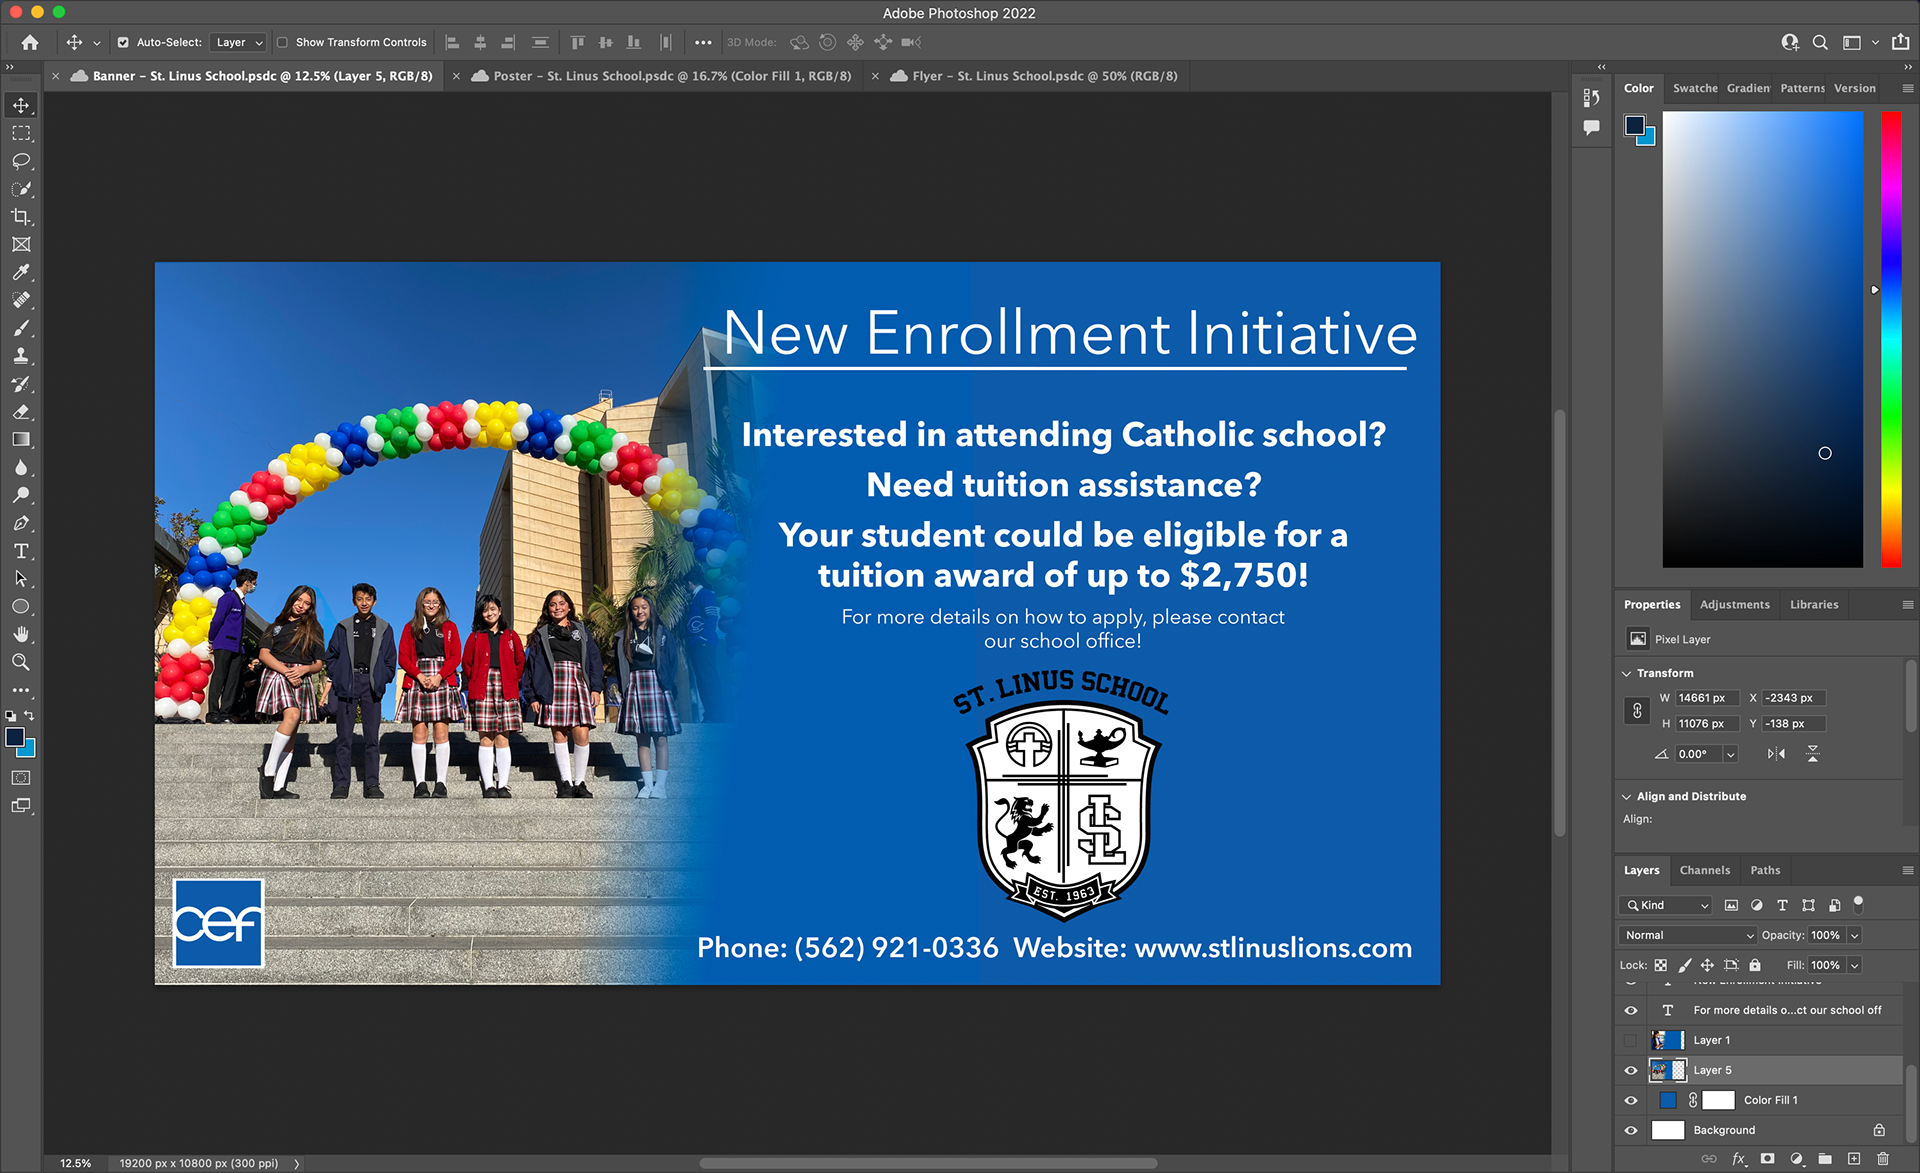1920x1173 pixels.
Task: Select the Gradient tool
Action: pyautogui.click(x=21, y=440)
